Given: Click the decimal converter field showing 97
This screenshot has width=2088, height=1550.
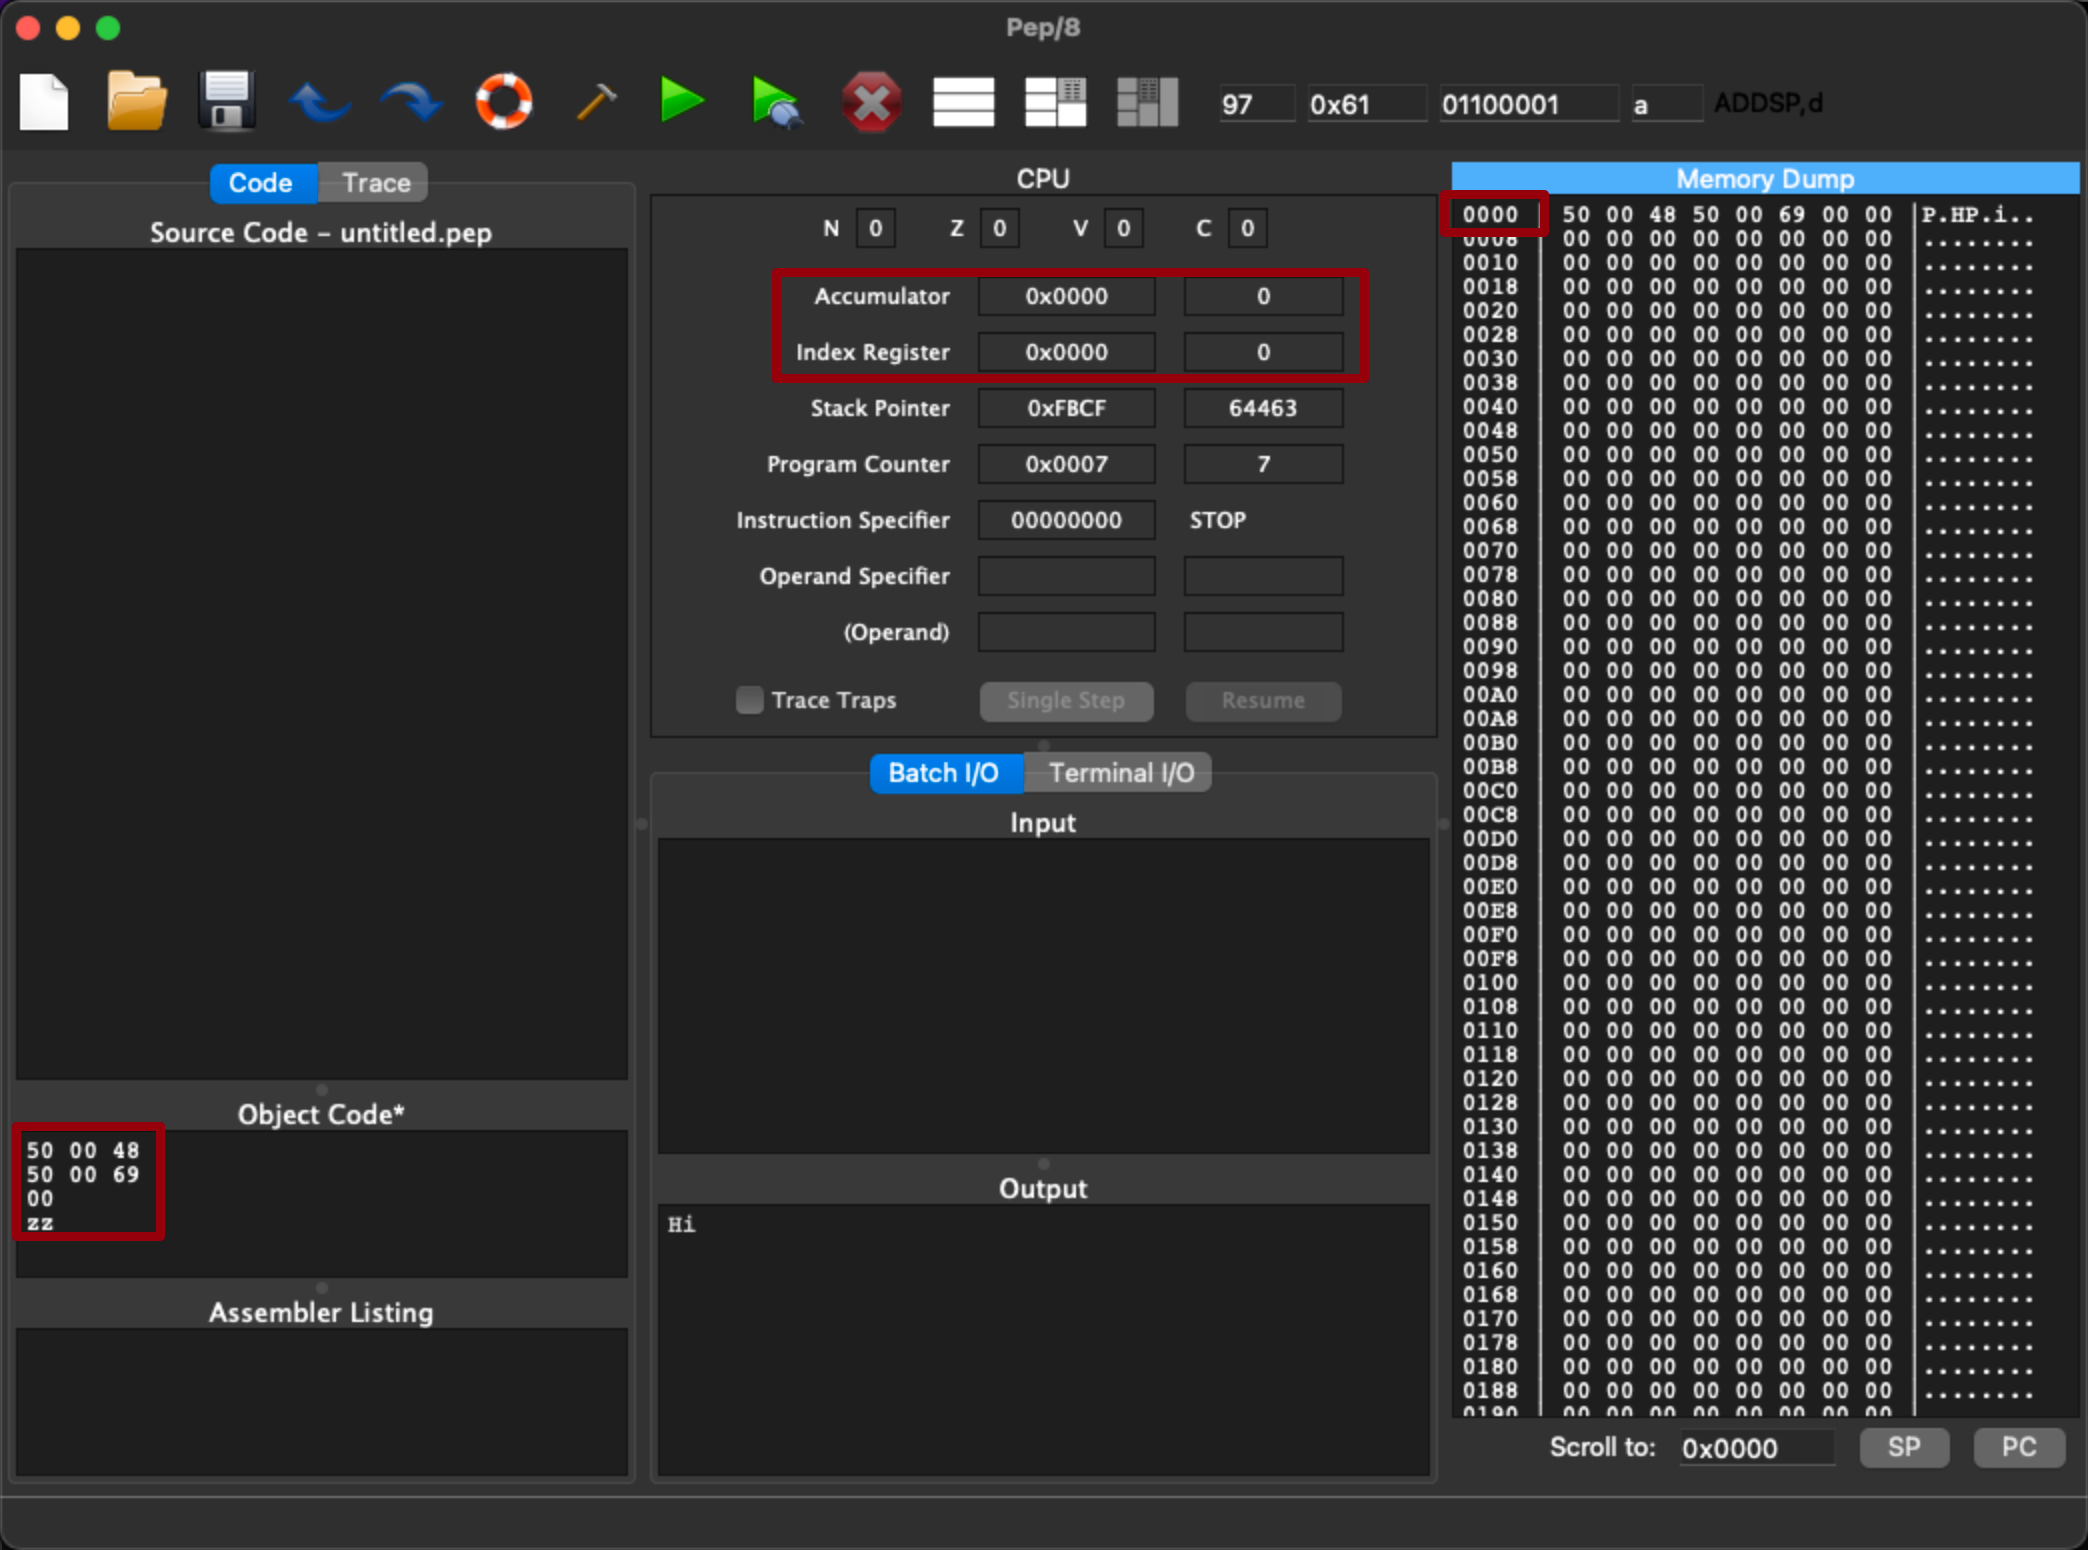Looking at the screenshot, I should [1256, 104].
